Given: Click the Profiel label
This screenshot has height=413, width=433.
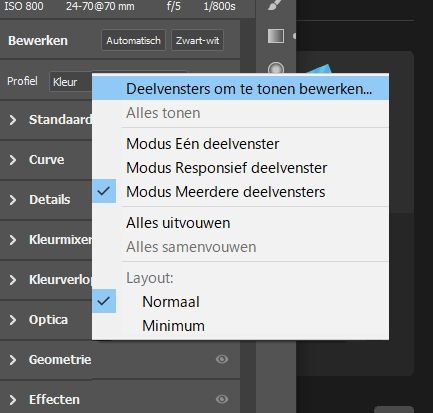Looking at the screenshot, I should 22,81.
